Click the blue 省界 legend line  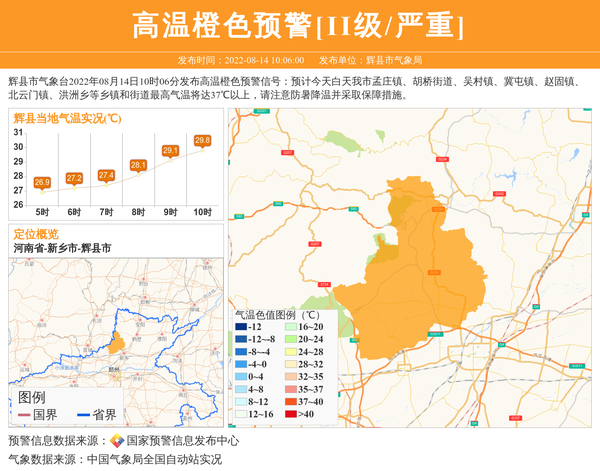[83, 415]
